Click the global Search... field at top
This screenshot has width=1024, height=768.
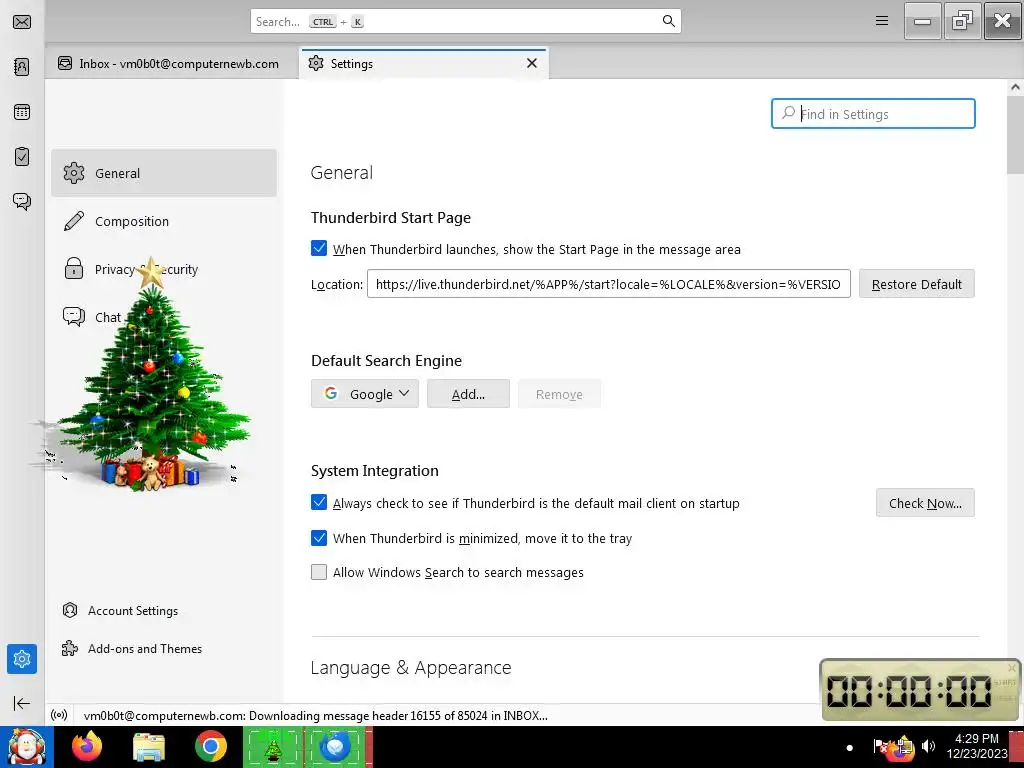pos(466,22)
